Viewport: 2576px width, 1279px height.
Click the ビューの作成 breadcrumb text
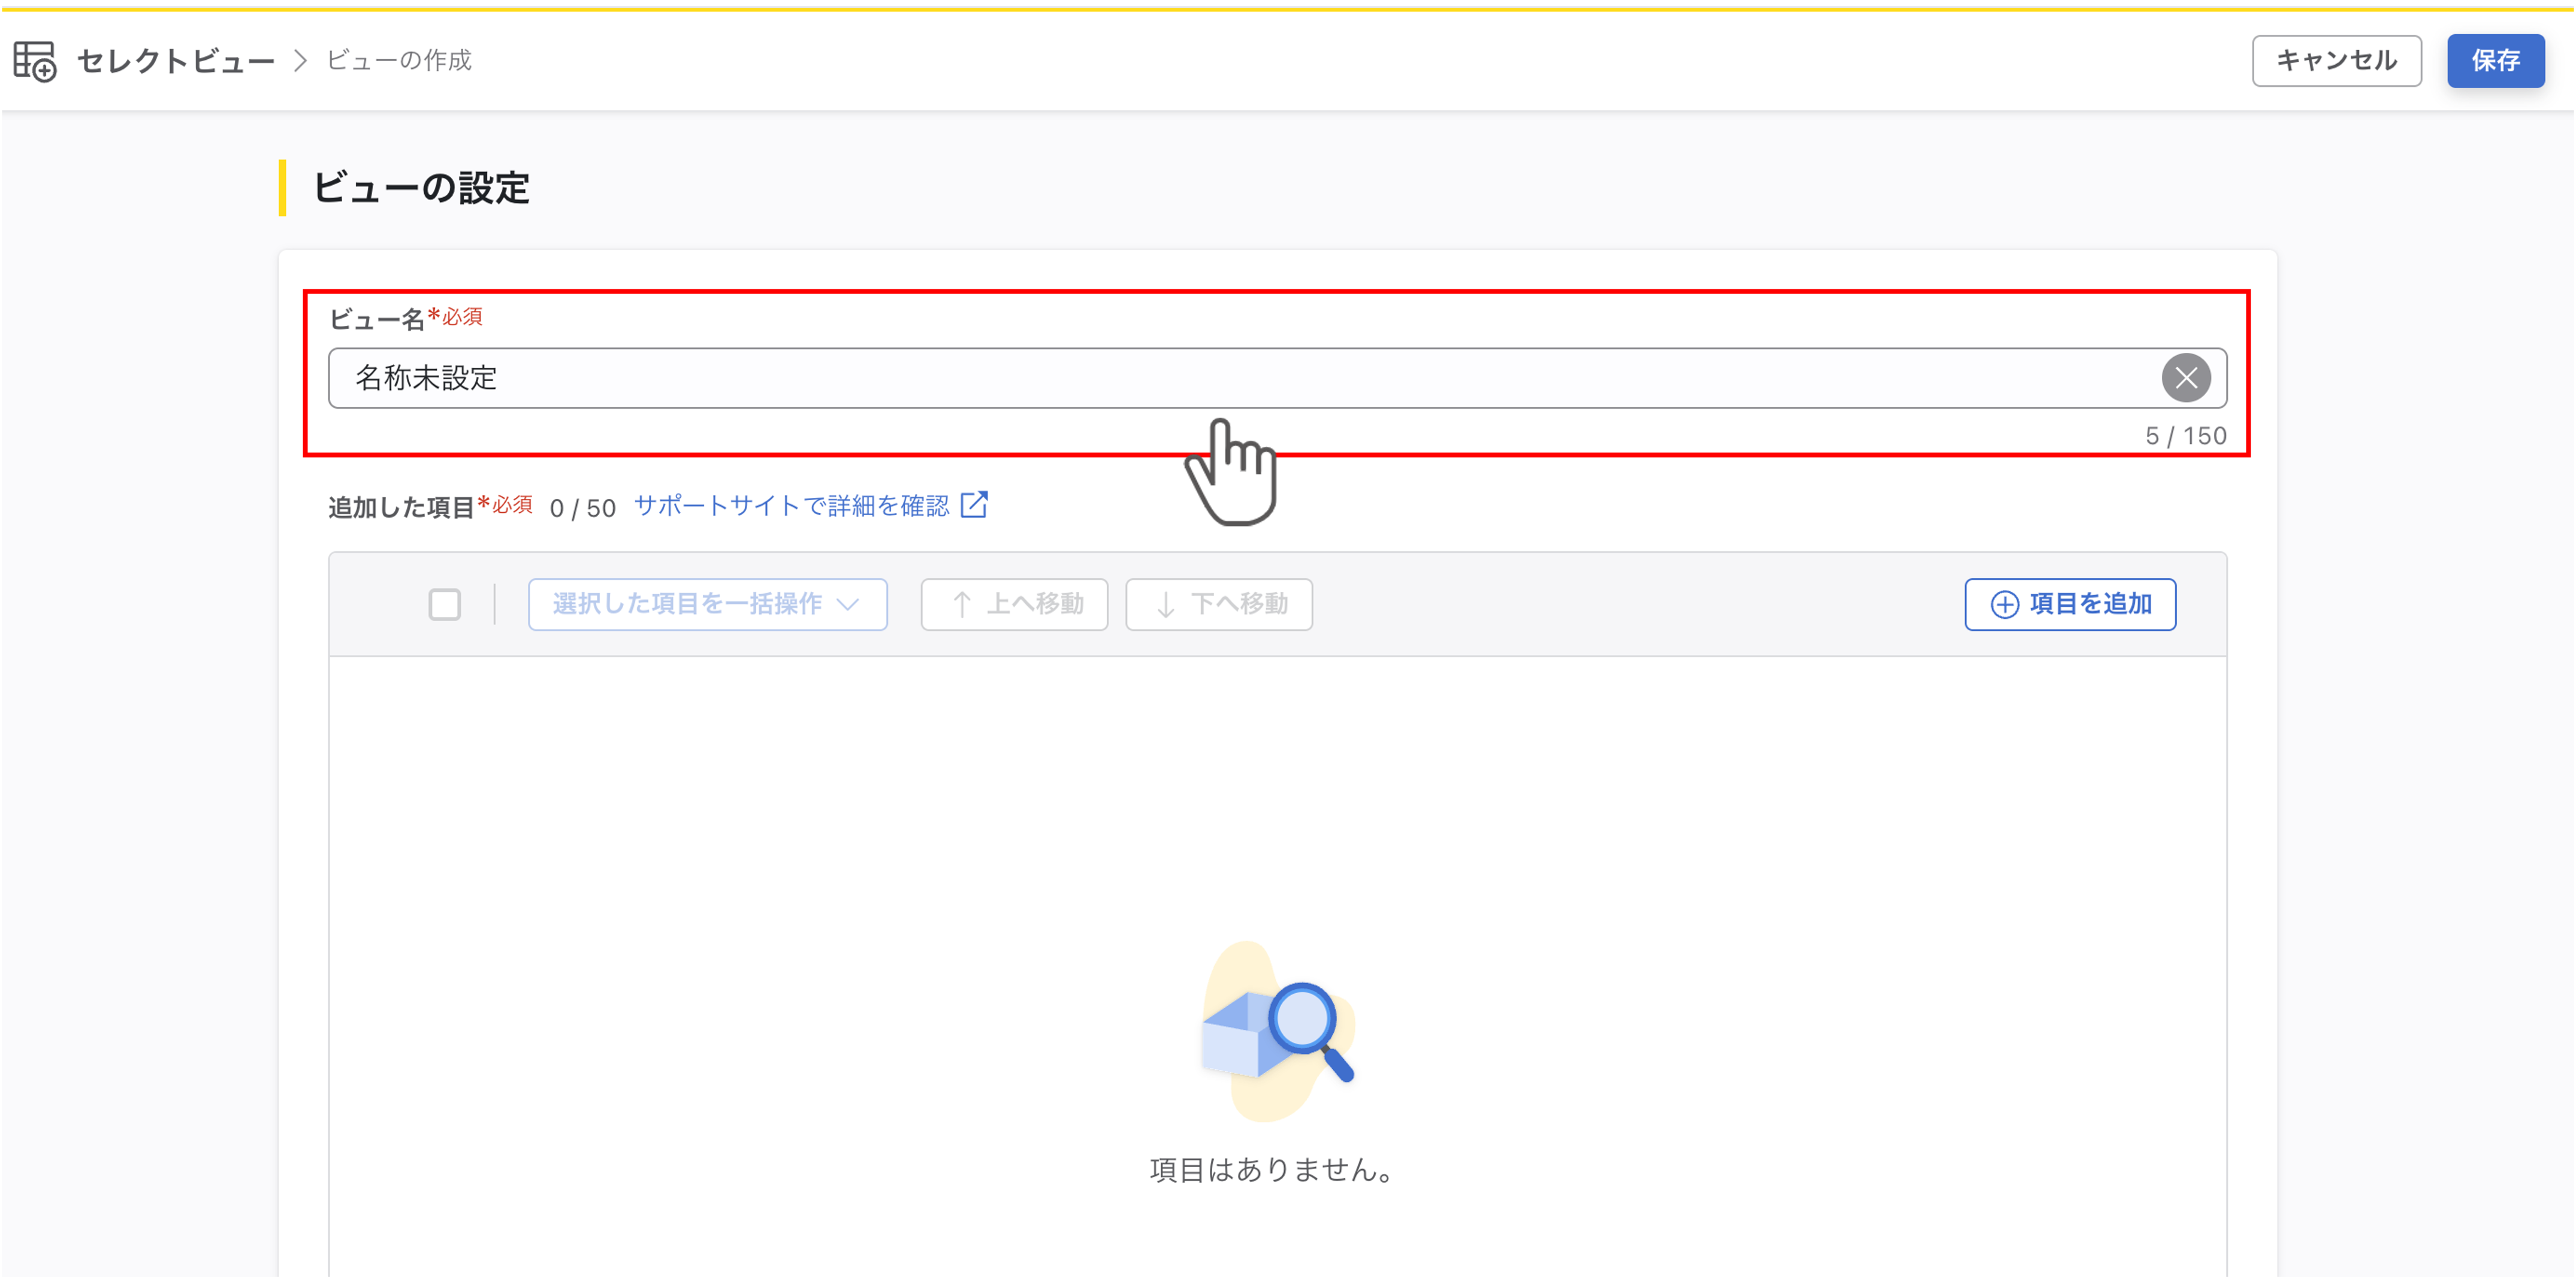(x=399, y=61)
